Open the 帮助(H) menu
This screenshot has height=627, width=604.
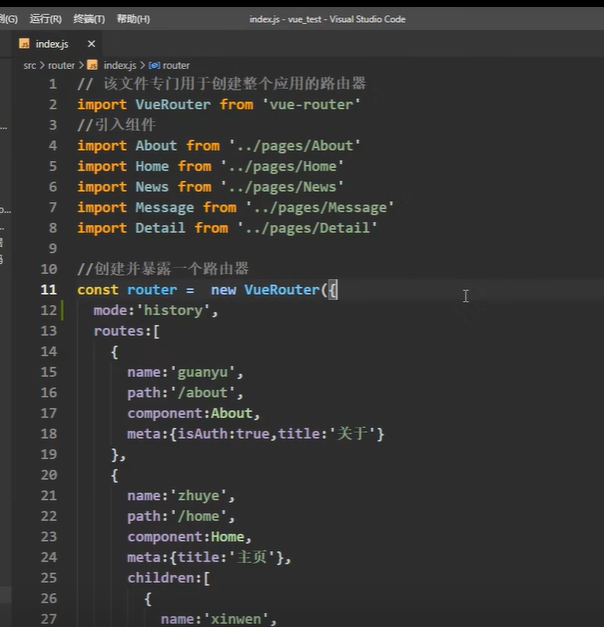133,19
